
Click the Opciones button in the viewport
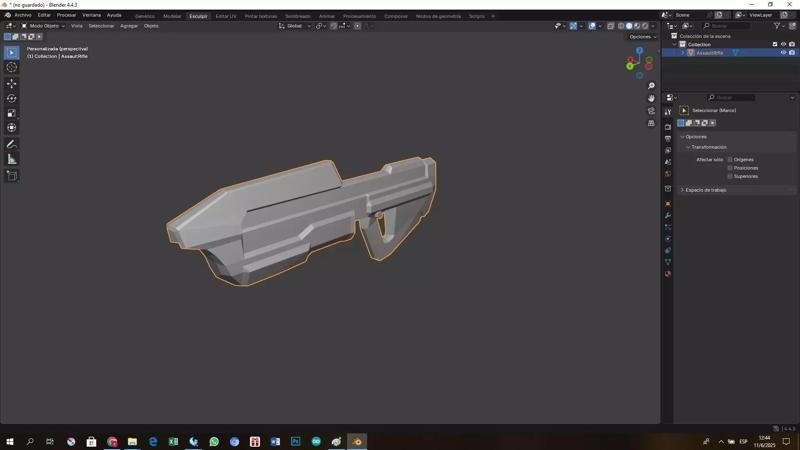click(641, 37)
